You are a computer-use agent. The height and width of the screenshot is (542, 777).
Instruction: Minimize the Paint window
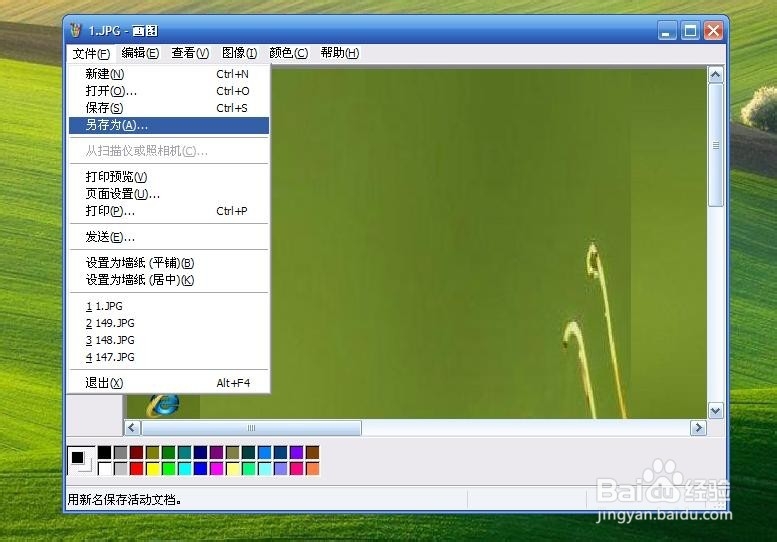tap(666, 31)
